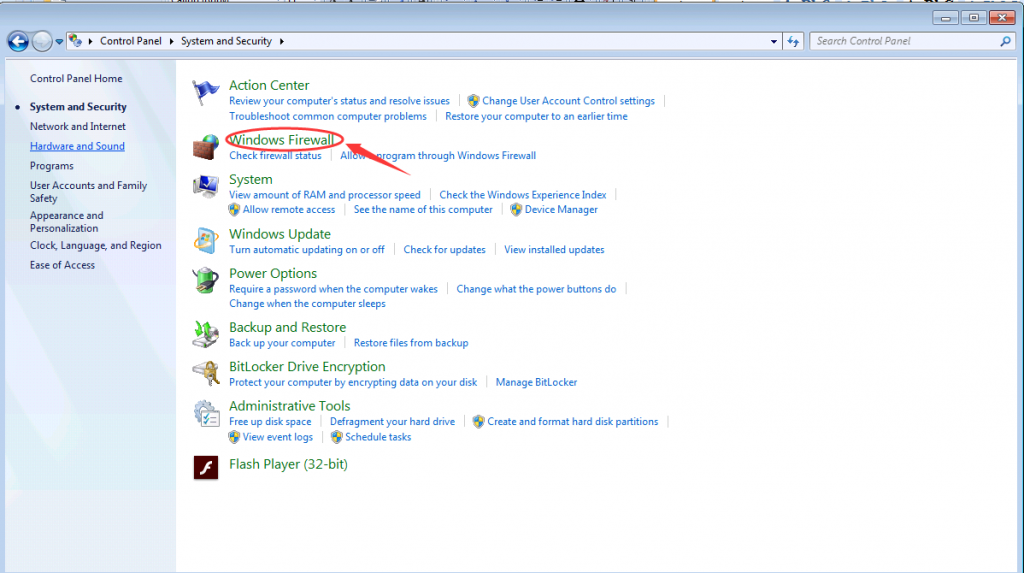The height and width of the screenshot is (573, 1024).
Task: Click Manage BitLocker
Action: point(536,382)
